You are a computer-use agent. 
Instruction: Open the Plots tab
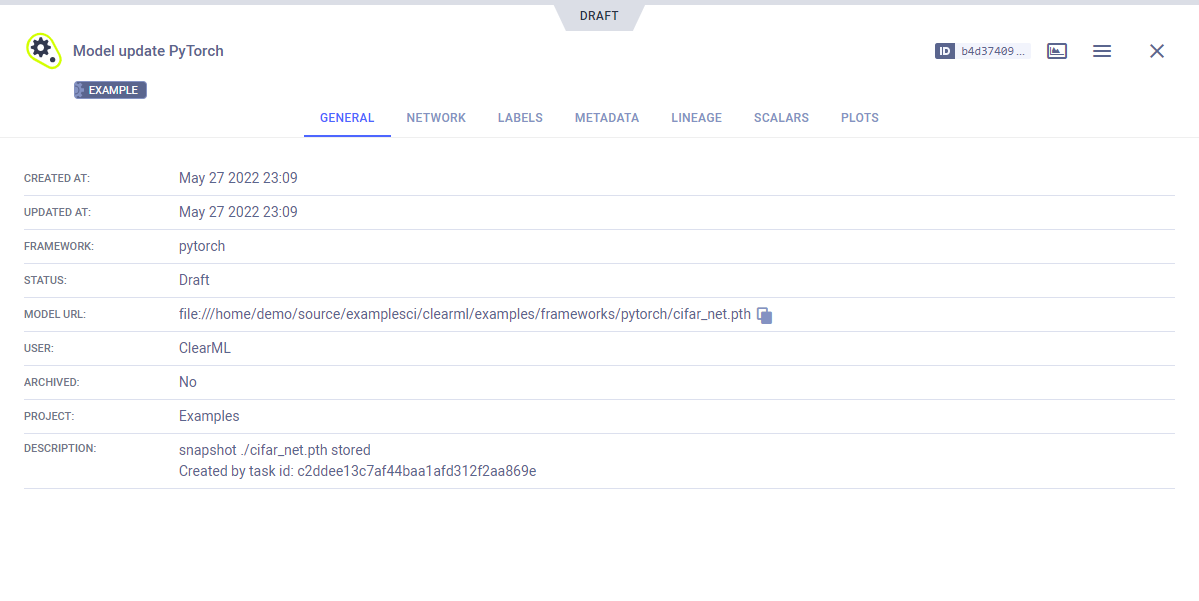860,118
